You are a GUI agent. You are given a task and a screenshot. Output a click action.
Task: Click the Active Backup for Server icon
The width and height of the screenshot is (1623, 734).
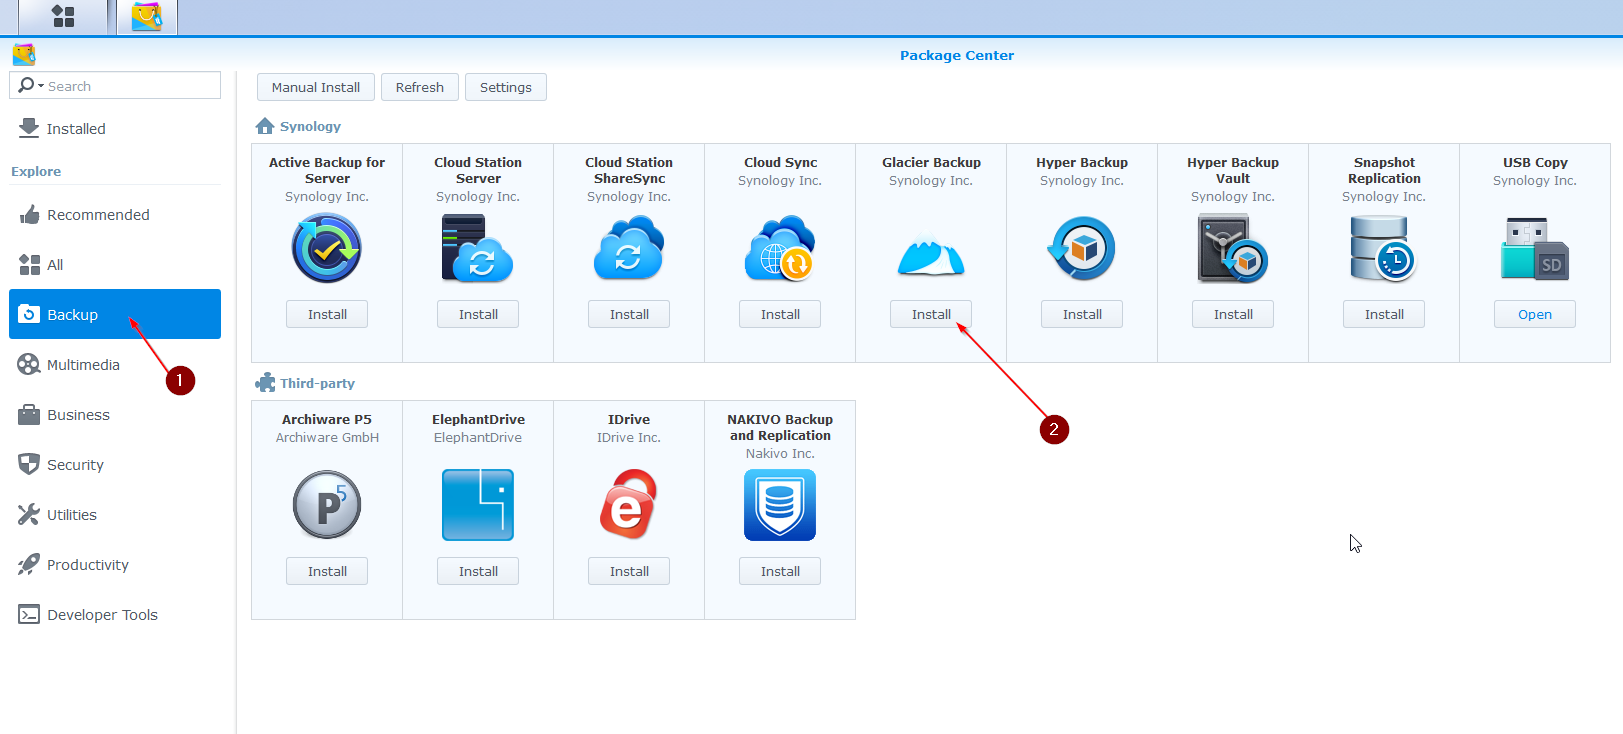[x=327, y=249]
